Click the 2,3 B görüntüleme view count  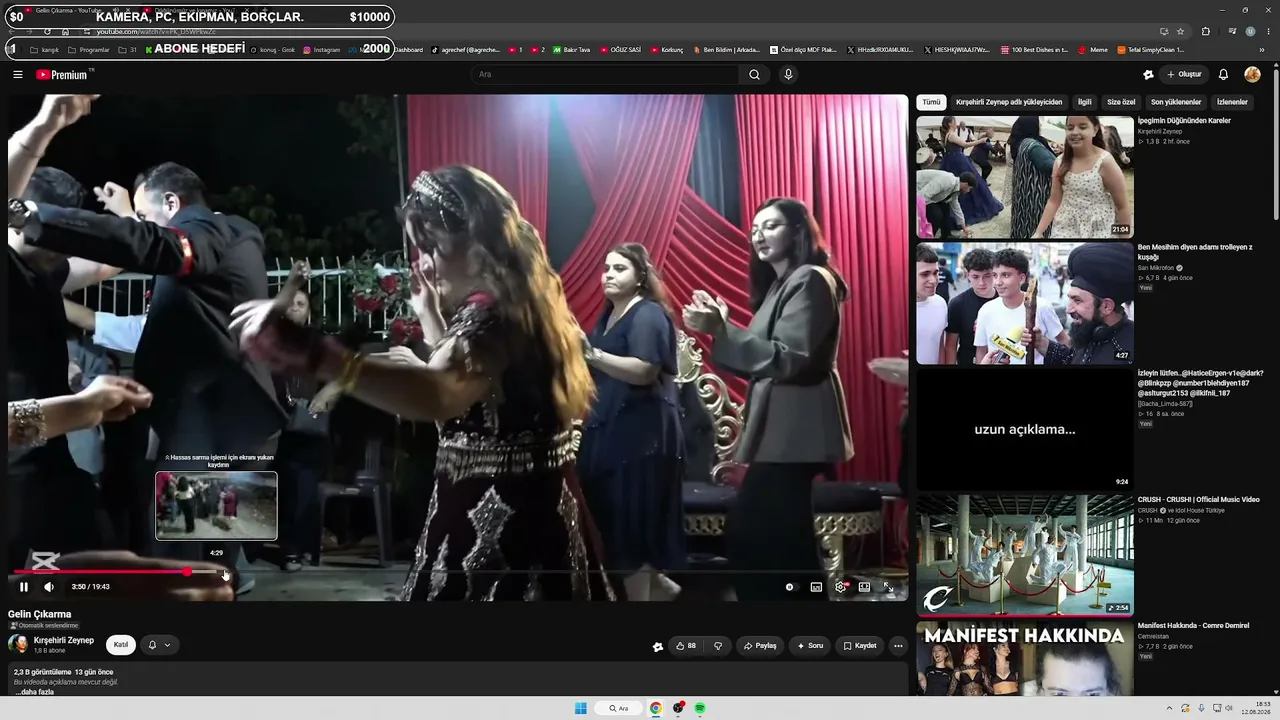[x=43, y=672]
